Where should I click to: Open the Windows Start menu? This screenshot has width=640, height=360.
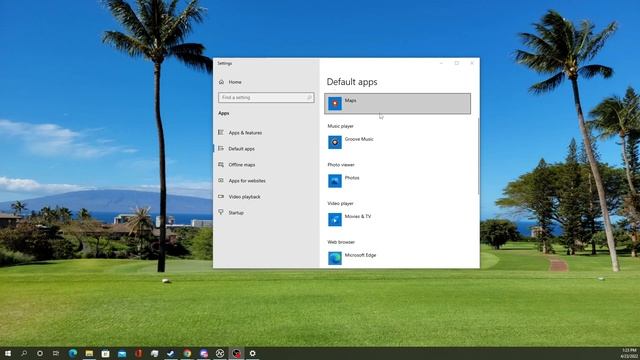click(x=8, y=353)
